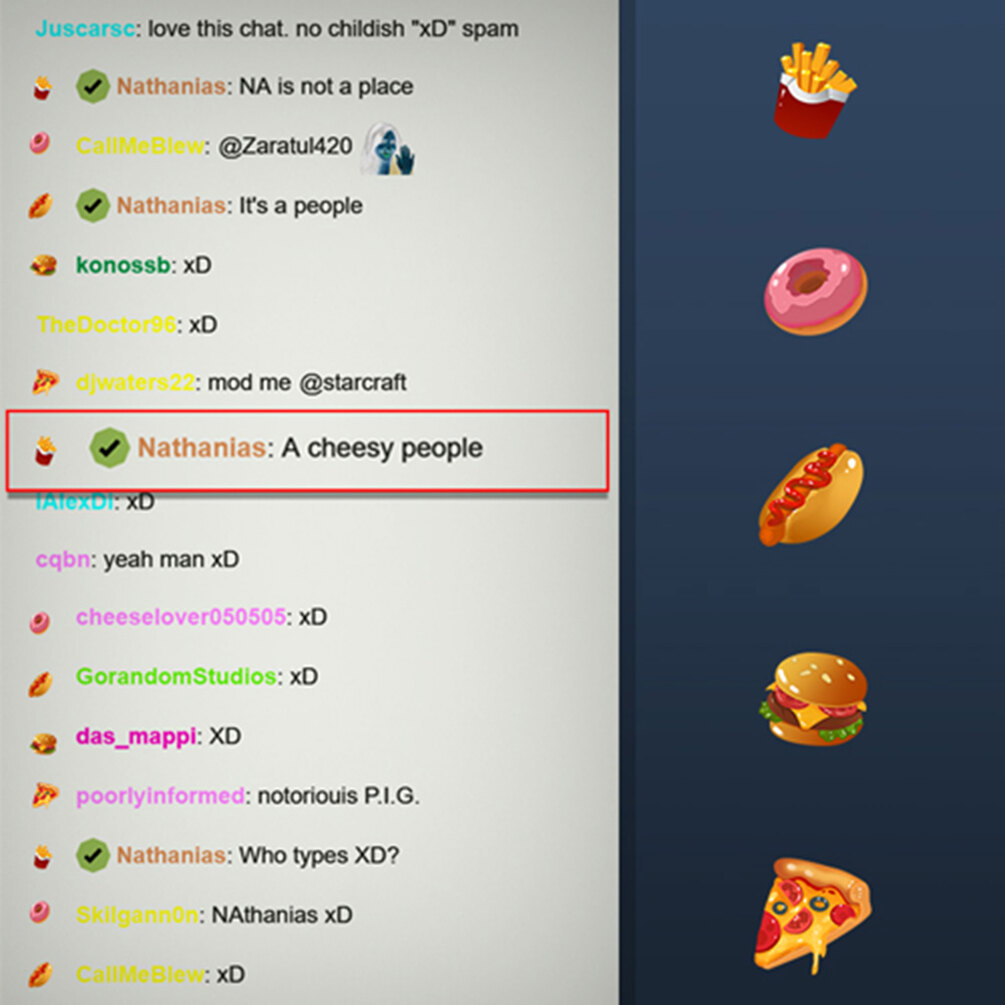Open TheDoctor96 username link
This screenshot has height=1005, width=1005.
click(x=106, y=324)
